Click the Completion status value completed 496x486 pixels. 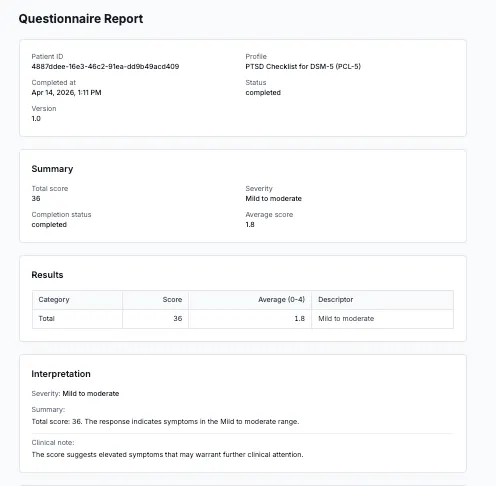click(49, 224)
